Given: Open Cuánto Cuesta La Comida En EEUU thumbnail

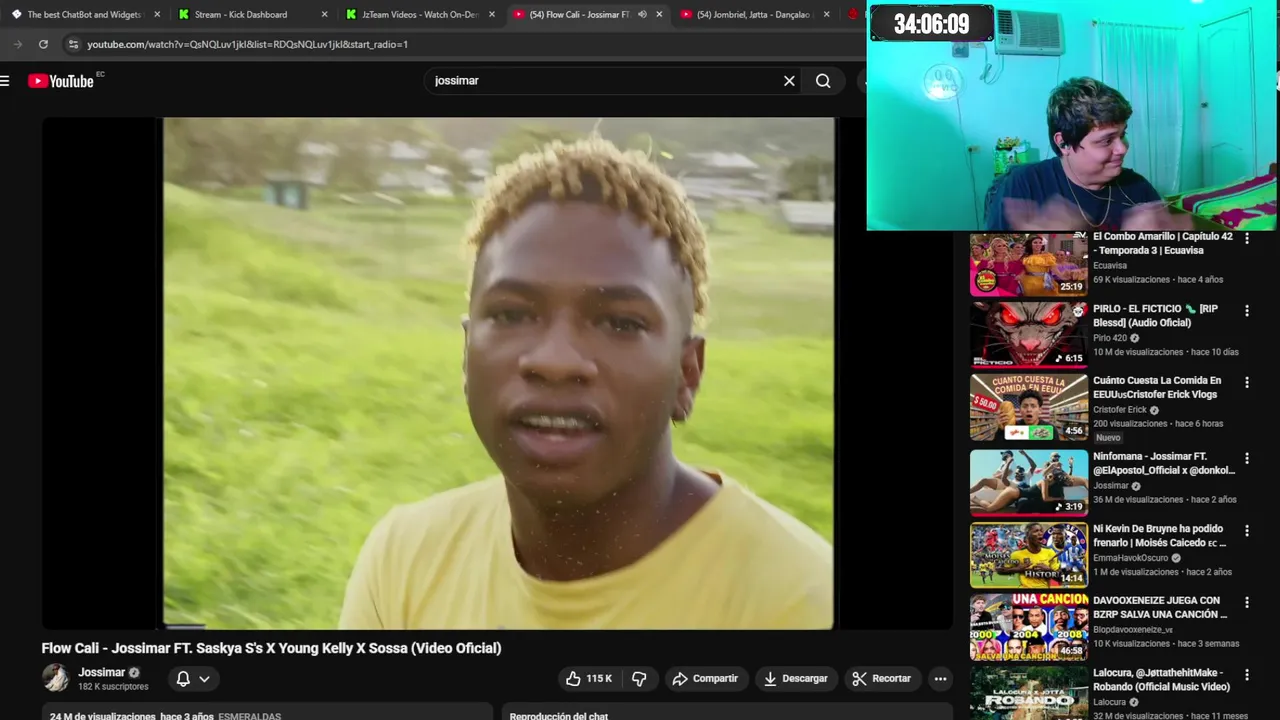Looking at the screenshot, I should (x=1028, y=408).
